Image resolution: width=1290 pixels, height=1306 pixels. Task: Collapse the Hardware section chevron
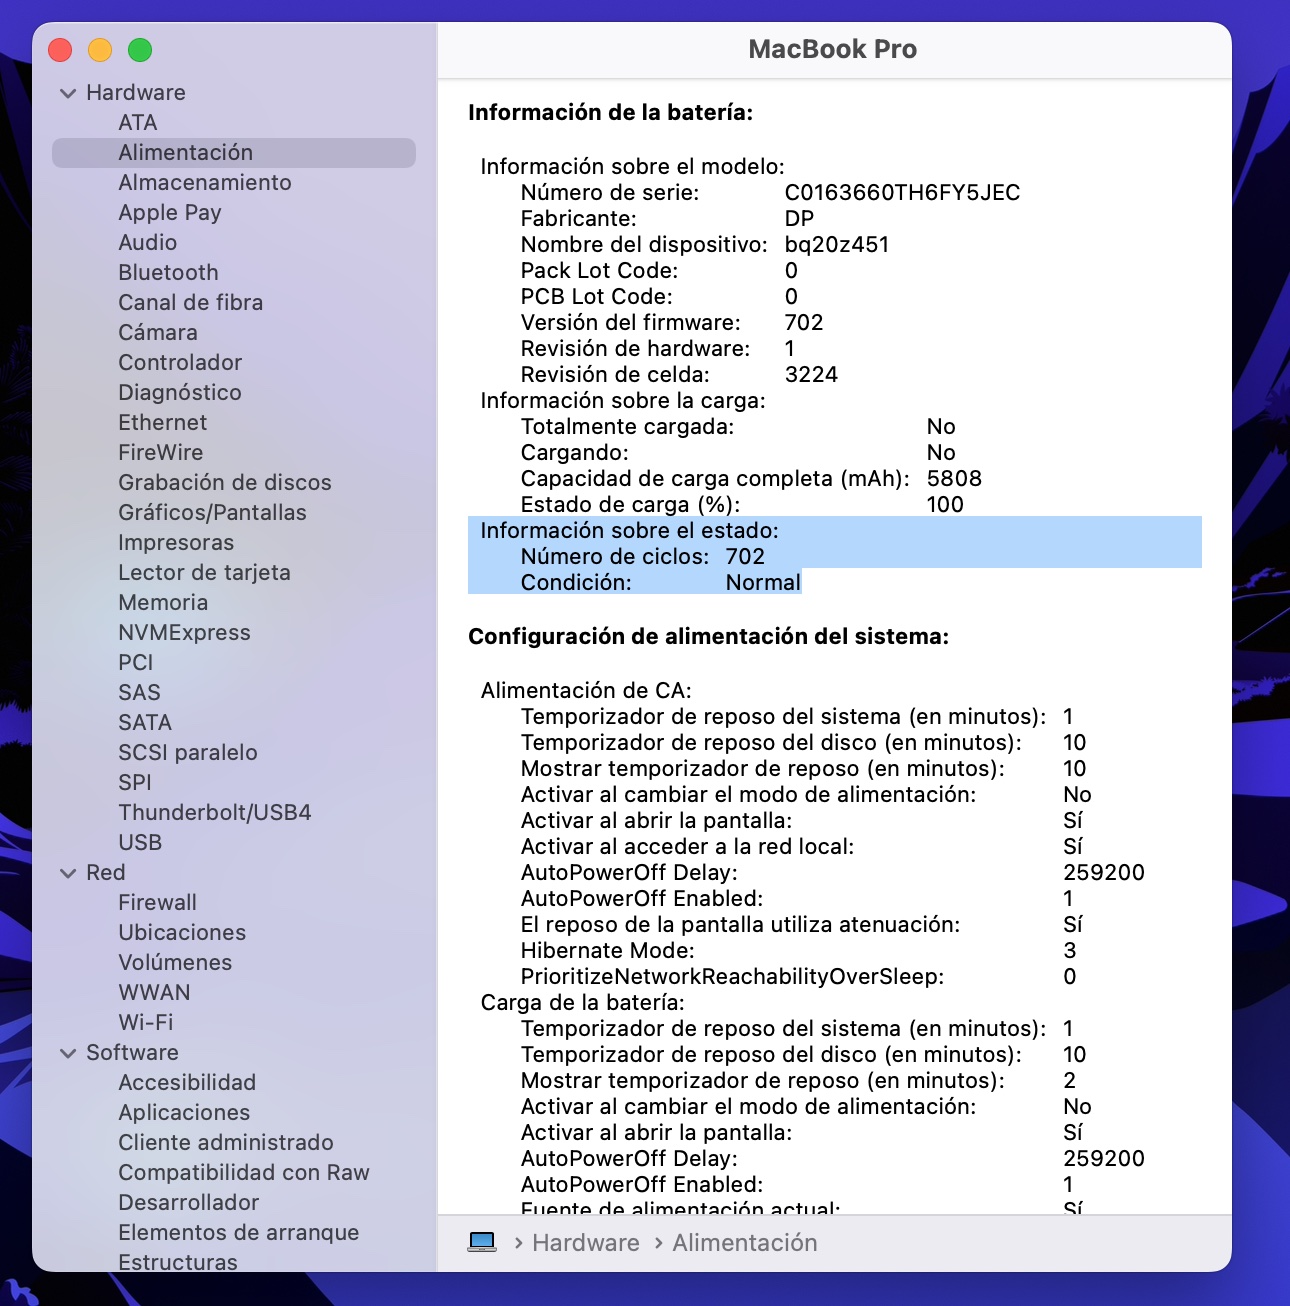(x=68, y=93)
